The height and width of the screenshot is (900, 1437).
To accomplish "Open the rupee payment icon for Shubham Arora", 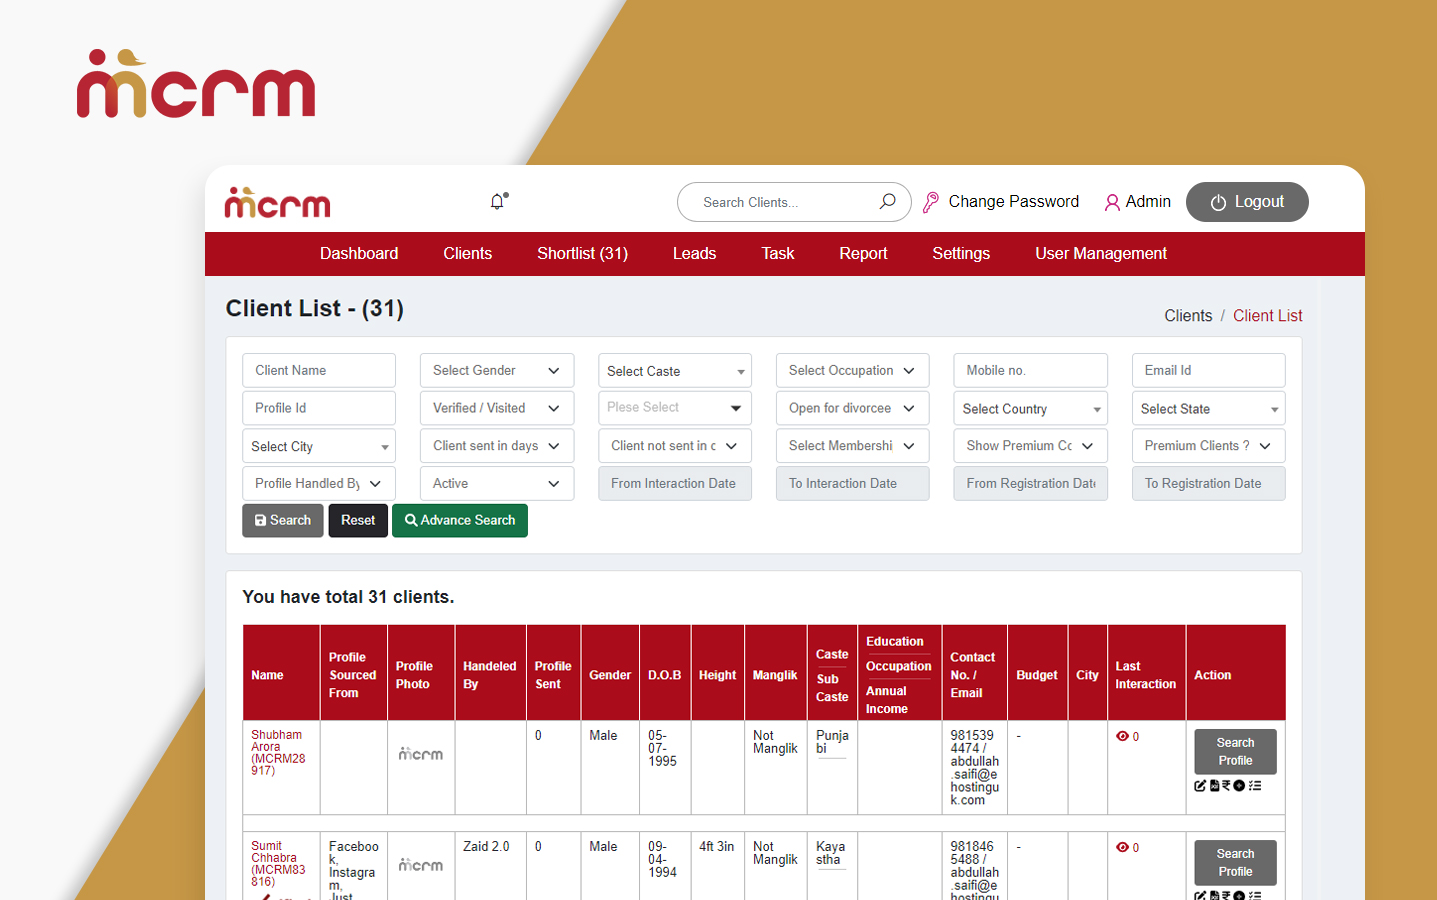I will pos(1226,785).
